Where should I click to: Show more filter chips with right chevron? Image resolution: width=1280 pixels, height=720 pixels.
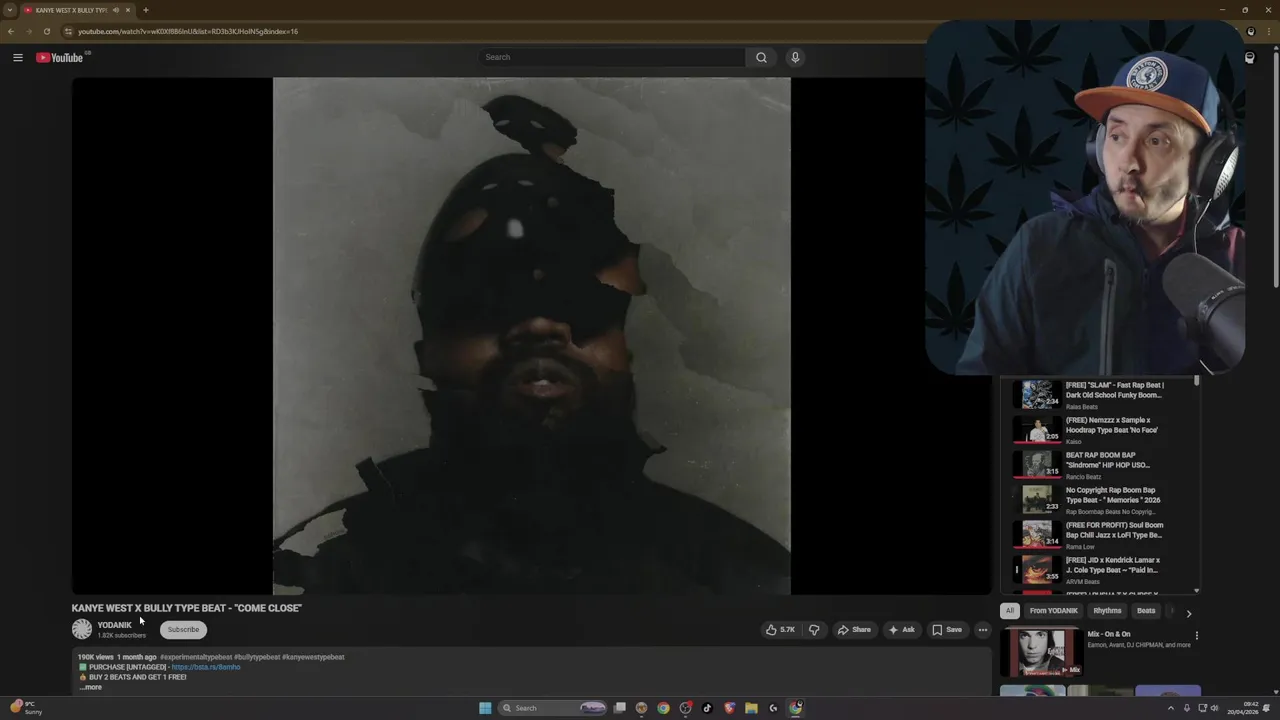tap(1189, 613)
